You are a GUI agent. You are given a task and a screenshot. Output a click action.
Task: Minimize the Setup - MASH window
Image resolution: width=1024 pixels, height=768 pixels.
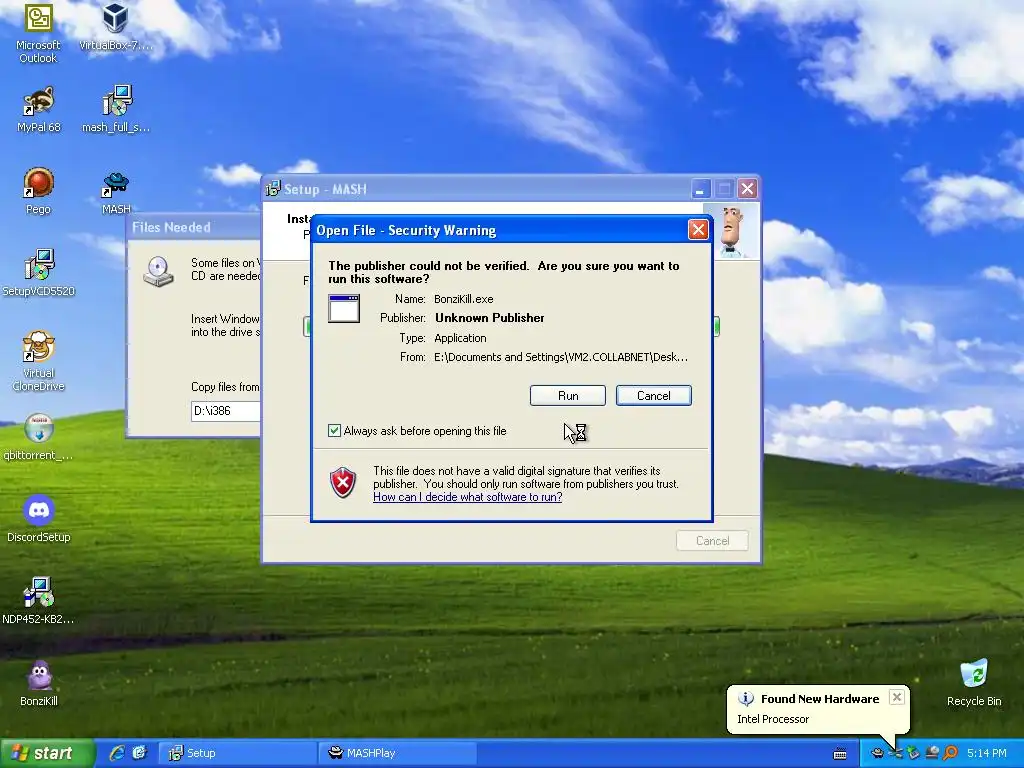pos(700,189)
